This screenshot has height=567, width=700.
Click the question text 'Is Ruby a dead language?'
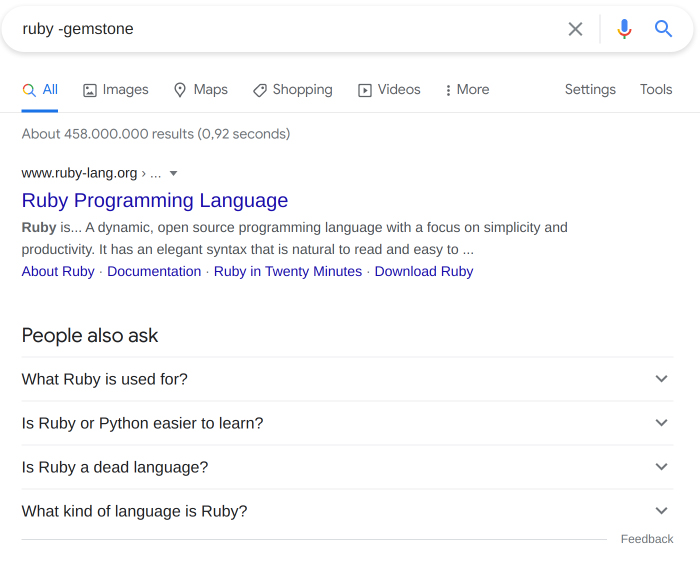point(115,467)
